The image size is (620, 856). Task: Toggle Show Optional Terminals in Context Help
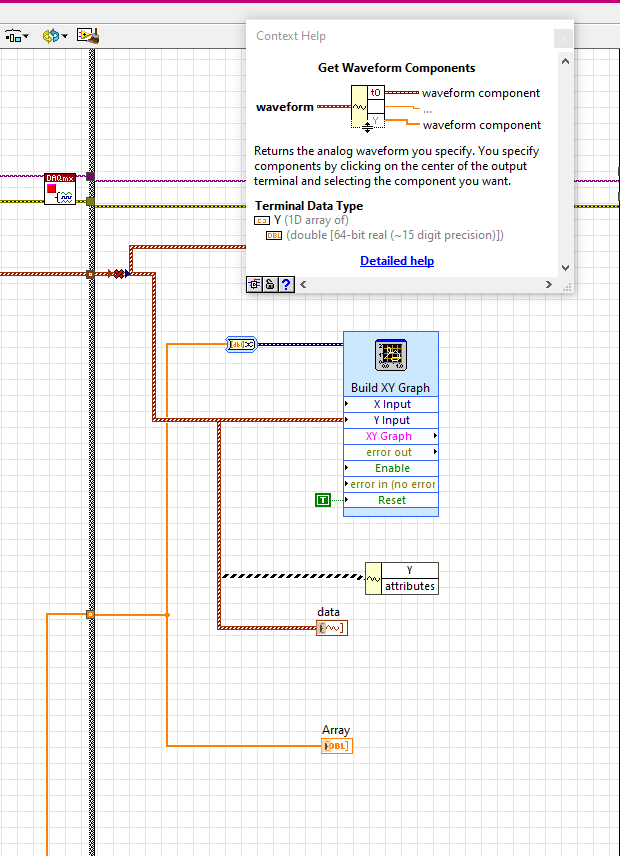(255, 285)
